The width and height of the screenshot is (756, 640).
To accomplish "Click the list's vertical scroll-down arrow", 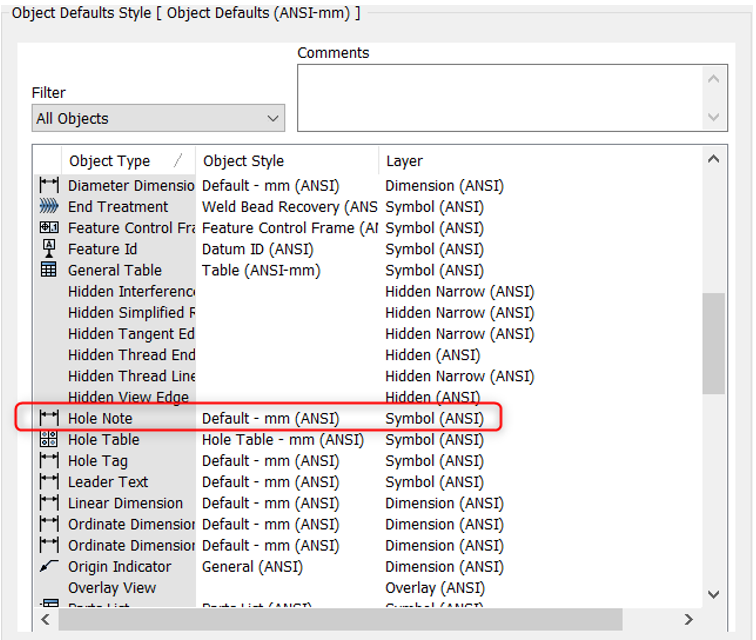I will click(714, 594).
